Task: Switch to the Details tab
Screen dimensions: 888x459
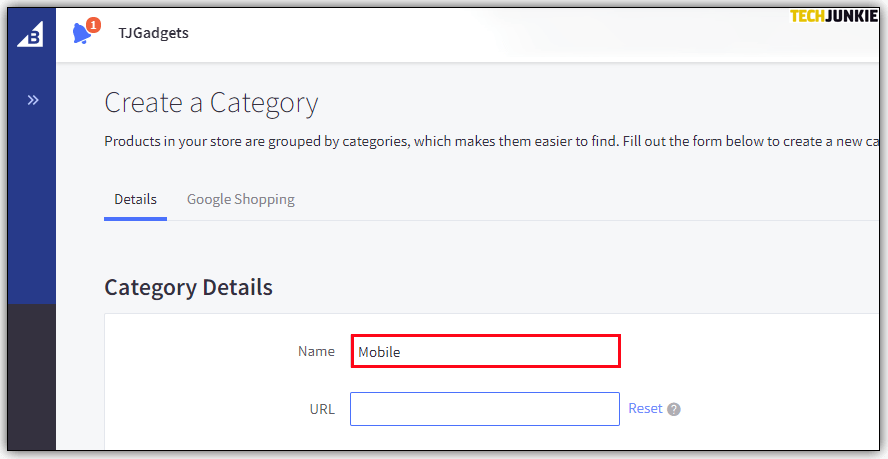Action: [x=135, y=199]
